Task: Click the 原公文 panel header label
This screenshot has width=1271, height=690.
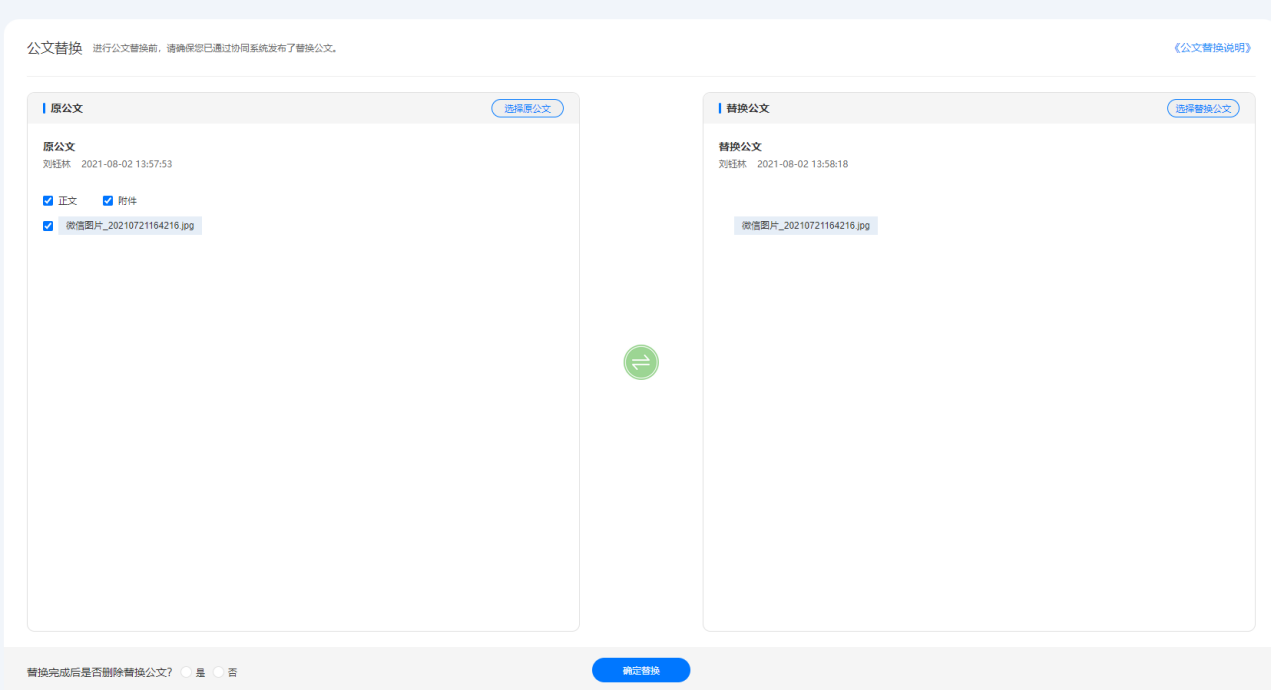Action: [67, 108]
